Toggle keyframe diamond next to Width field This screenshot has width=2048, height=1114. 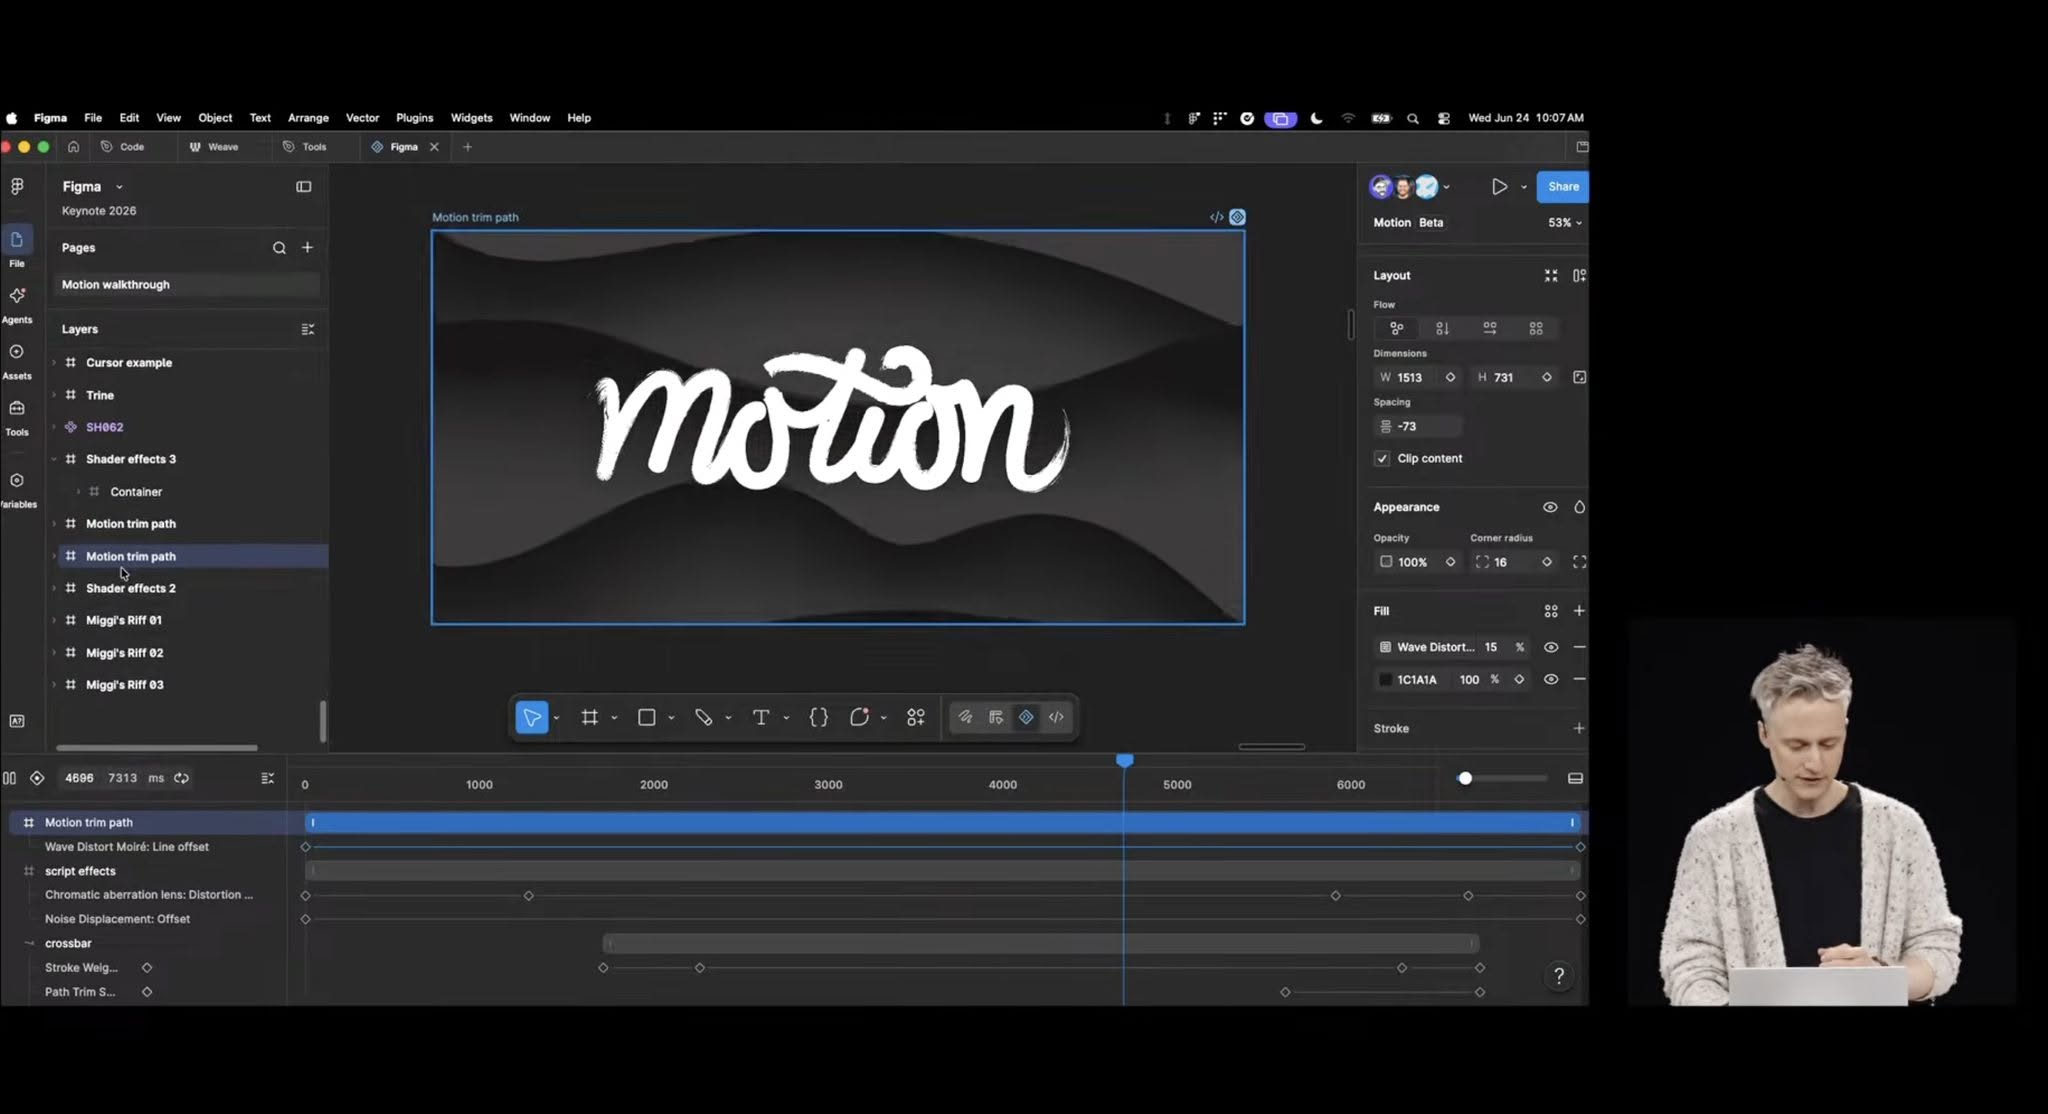(x=1450, y=377)
